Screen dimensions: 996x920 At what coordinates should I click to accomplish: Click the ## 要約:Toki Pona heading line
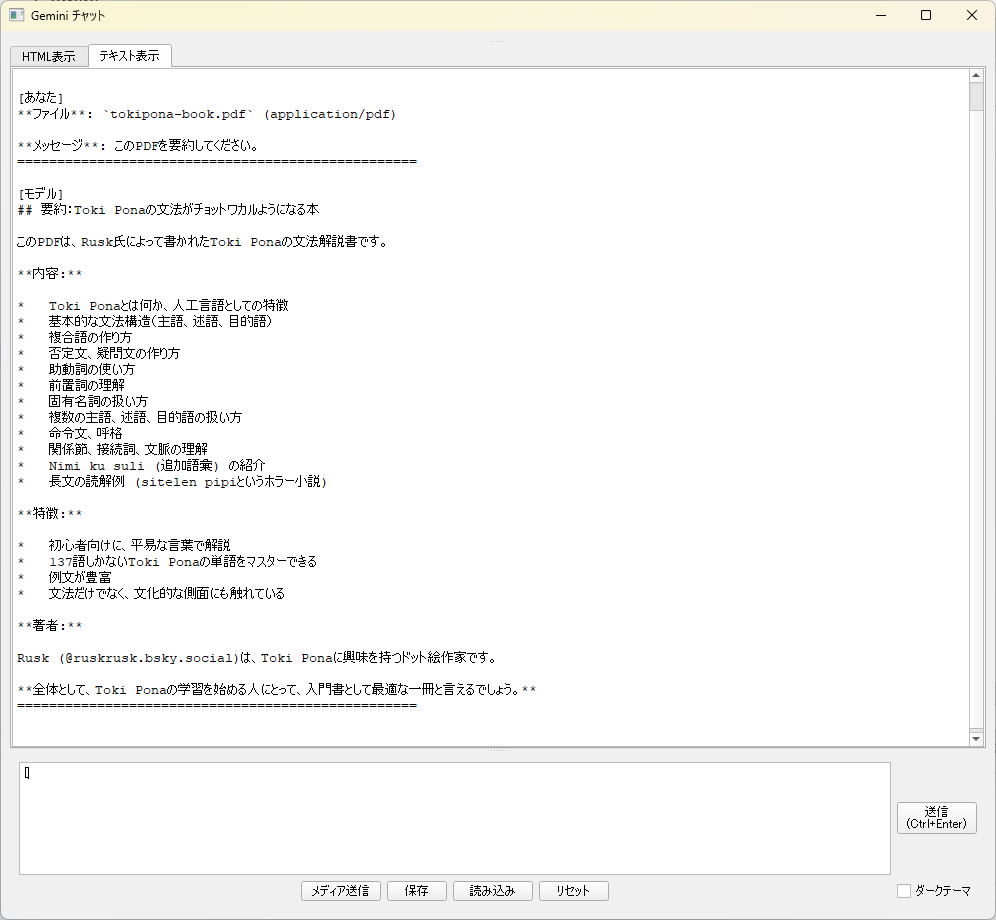click(168, 210)
